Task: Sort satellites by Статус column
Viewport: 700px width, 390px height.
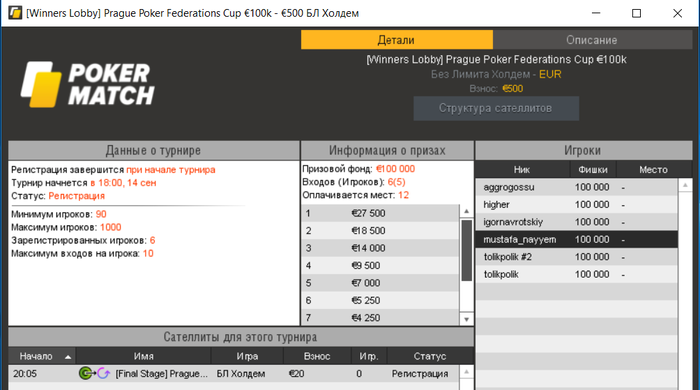Action: (430, 356)
